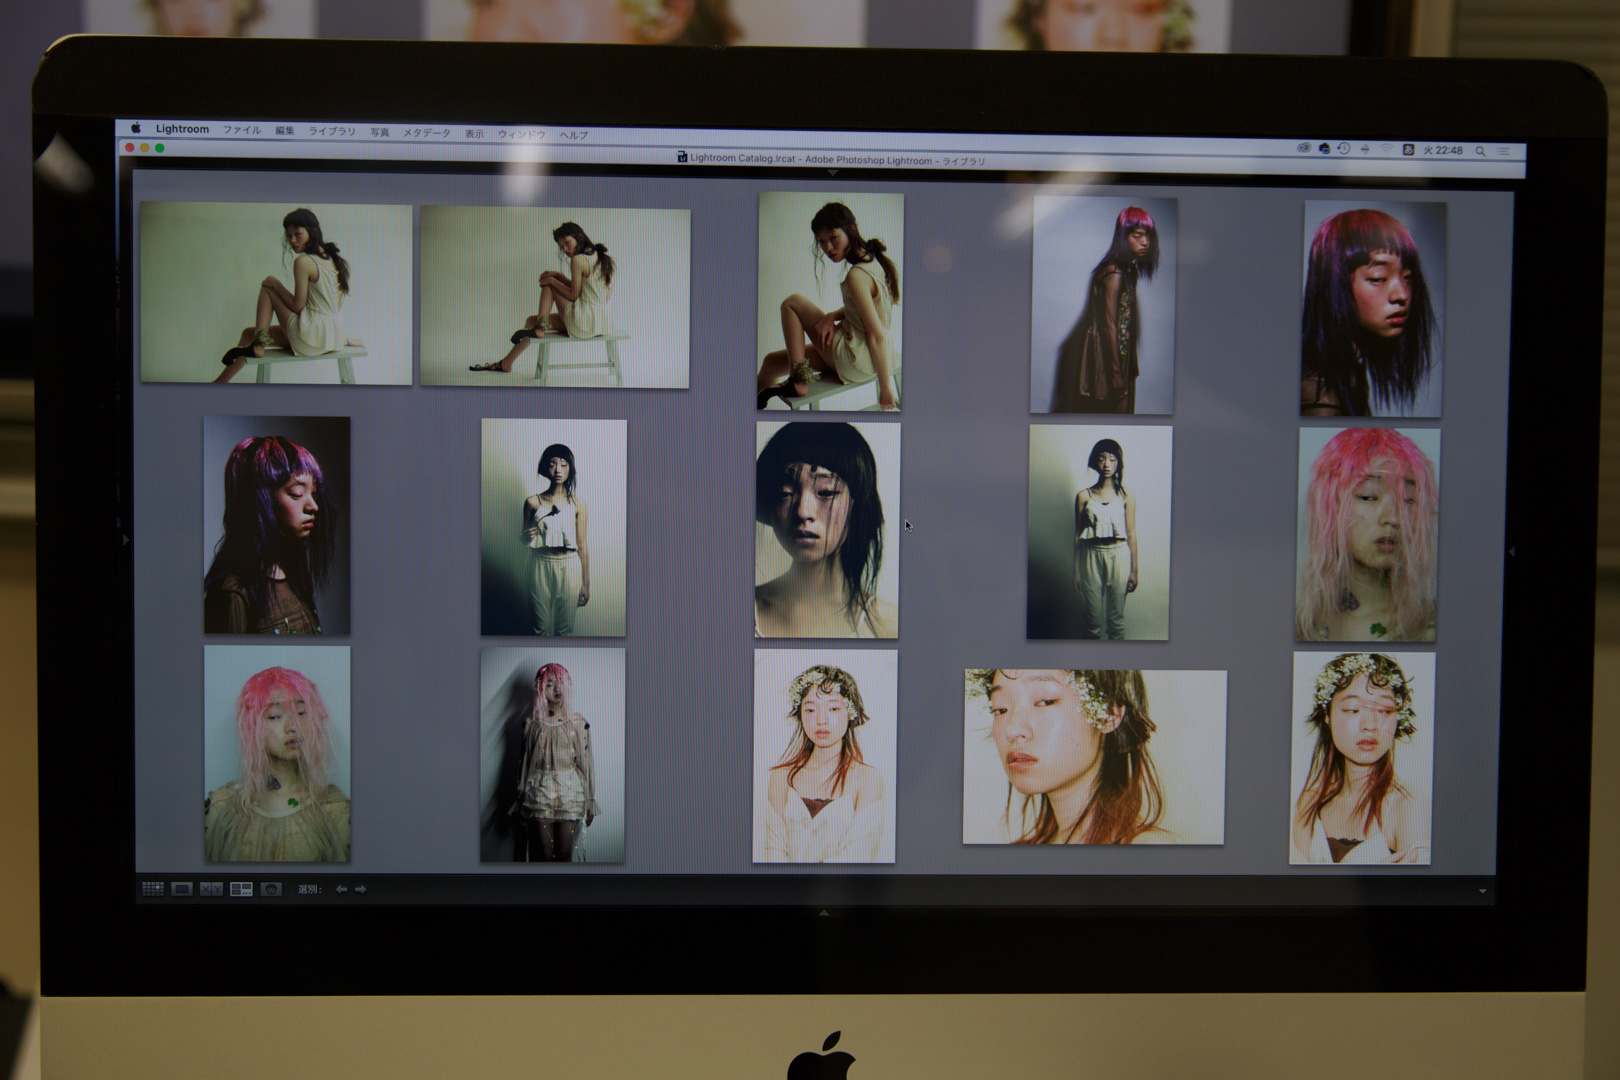Open toolbar options dropdown triangle
Viewport: 1620px width, 1080px height.
[1482, 890]
